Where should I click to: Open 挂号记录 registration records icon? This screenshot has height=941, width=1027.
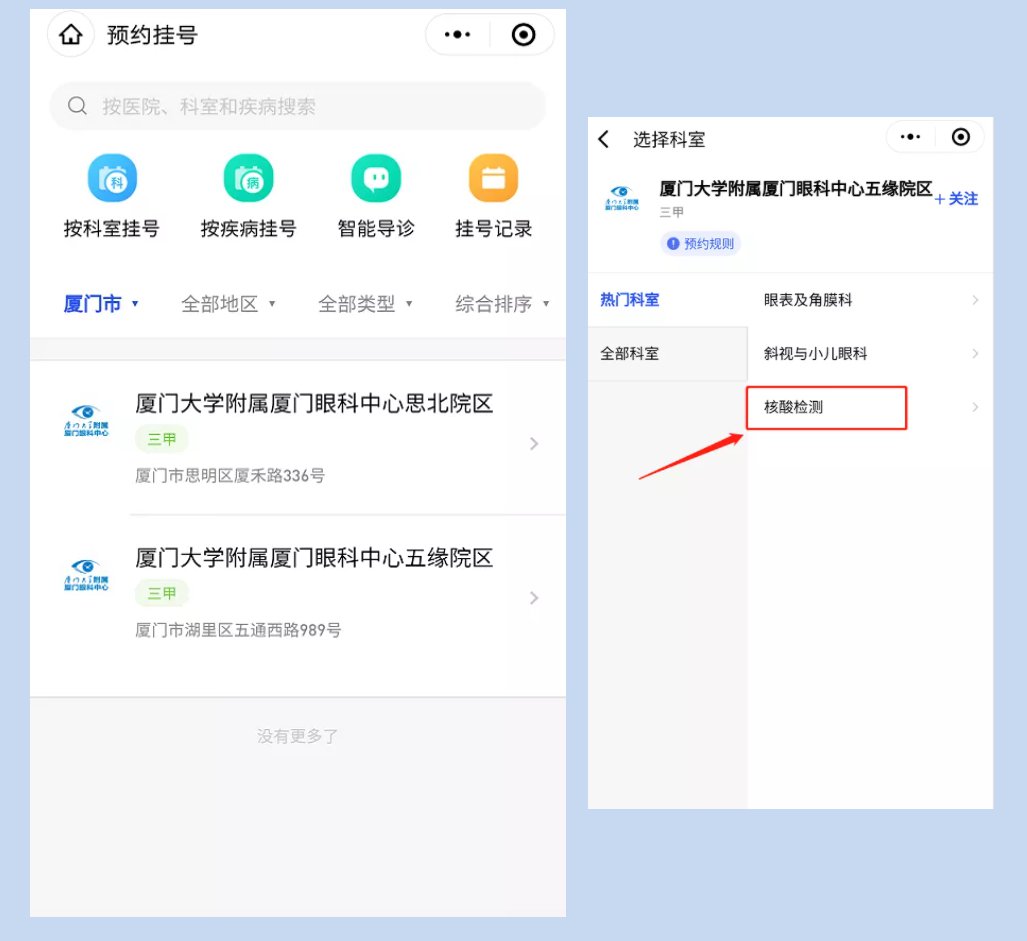[x=493, y=180]
